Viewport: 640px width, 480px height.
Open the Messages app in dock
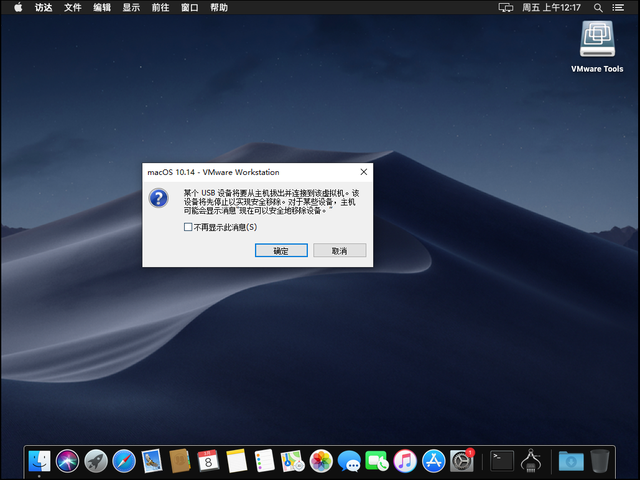point(349,461)
